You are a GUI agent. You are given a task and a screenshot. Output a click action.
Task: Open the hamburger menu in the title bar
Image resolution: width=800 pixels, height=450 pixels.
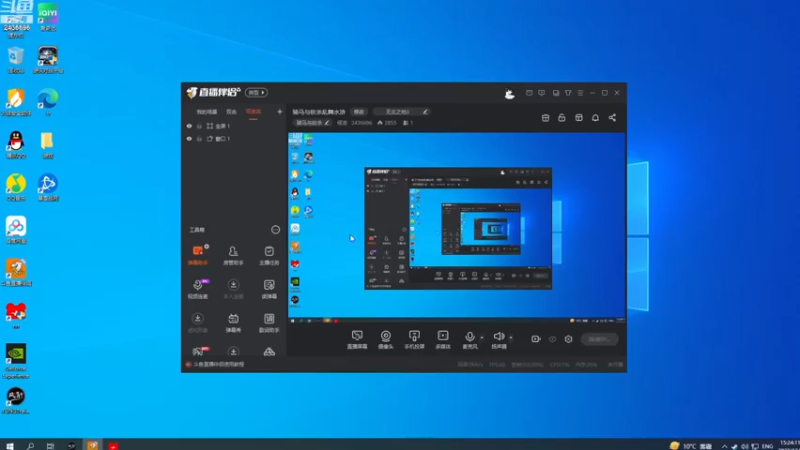580,93
